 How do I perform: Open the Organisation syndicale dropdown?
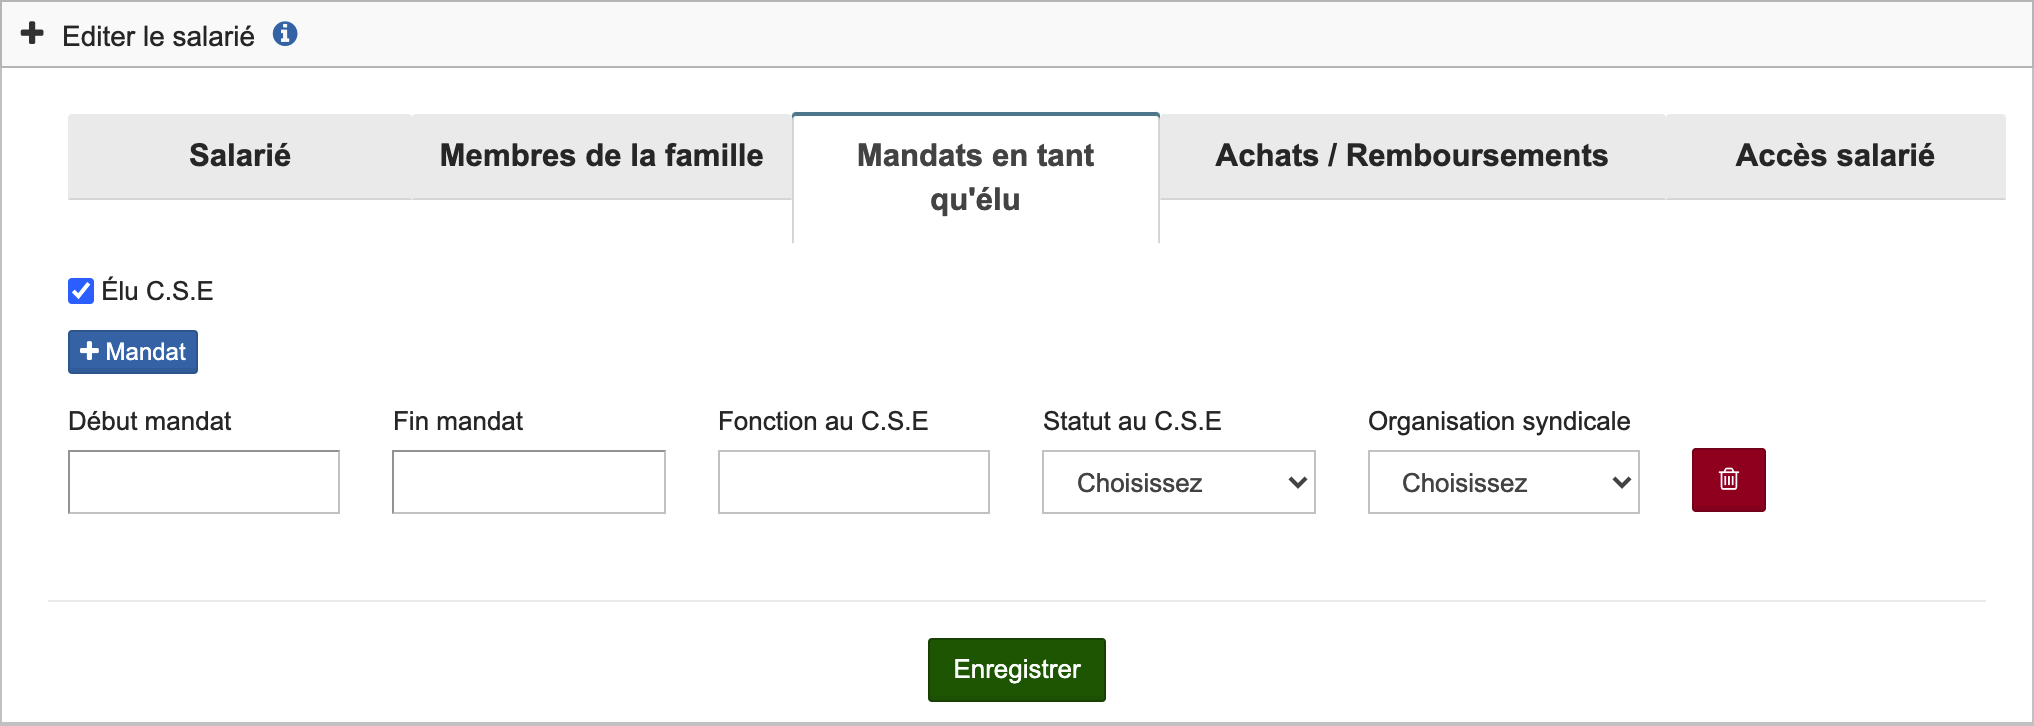click(x=1503, y=482)
